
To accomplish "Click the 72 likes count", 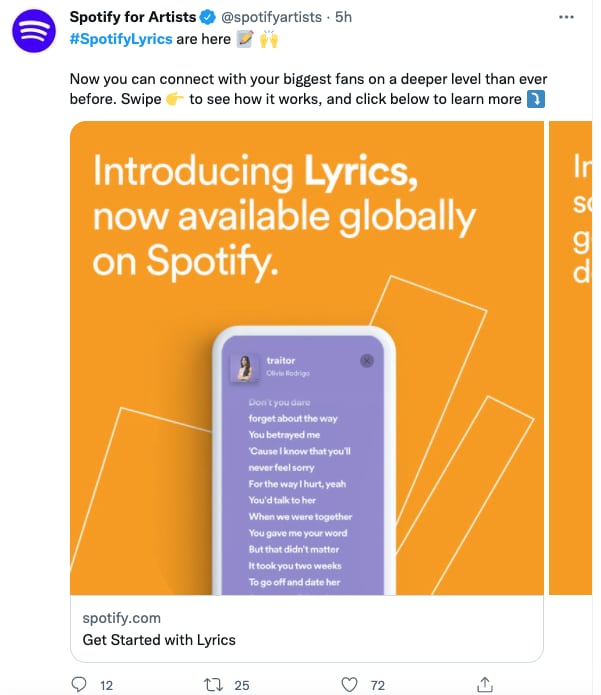I will tap(378, 684).
